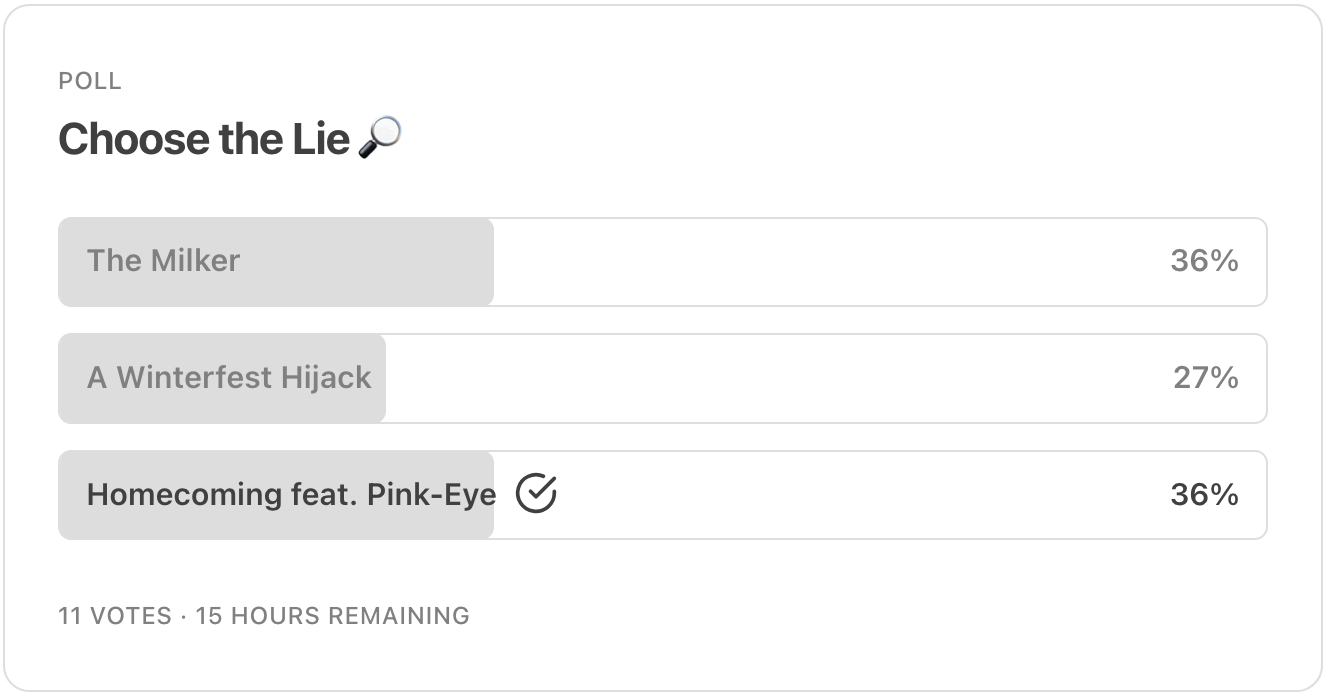The image size is (1324, 696).
Task: Select Homecoming feat. Pink-Eye poll option
Action: [662, 495]
